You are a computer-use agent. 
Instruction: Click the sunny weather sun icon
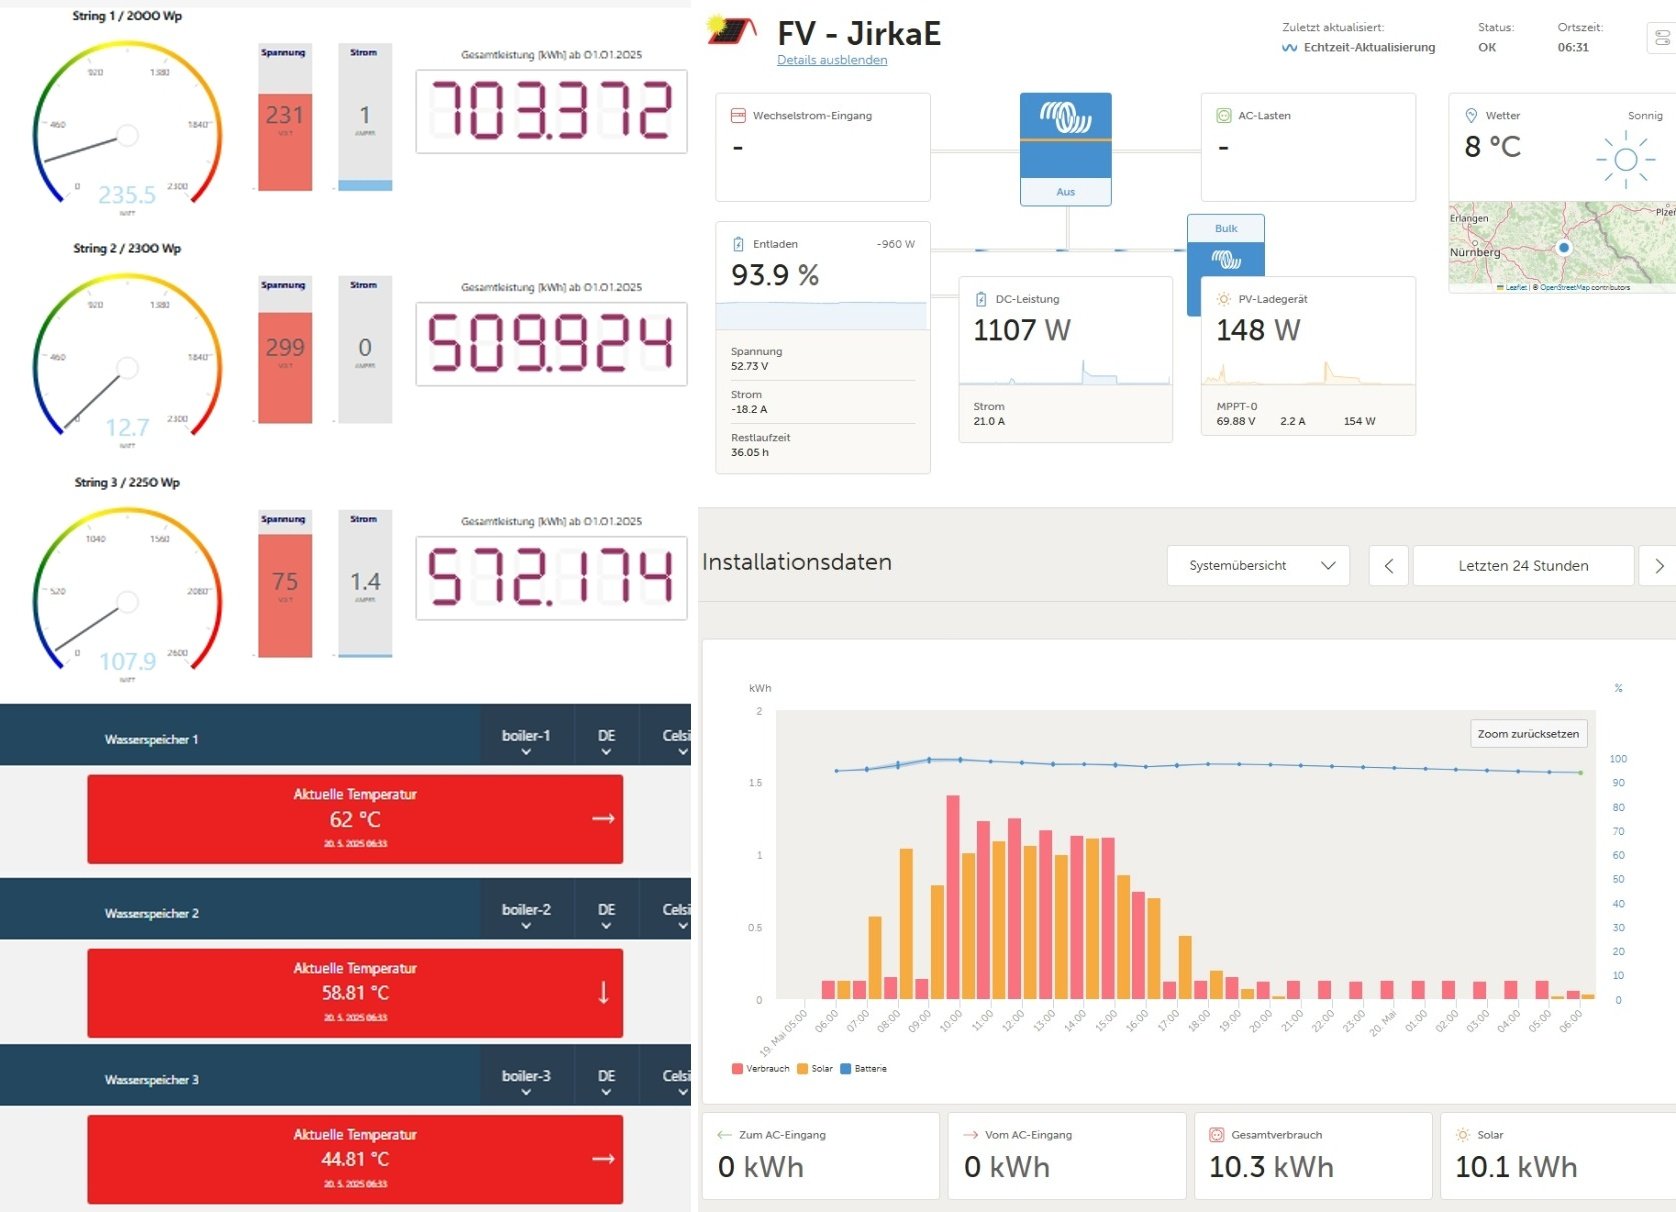(x=1626, y=160)
